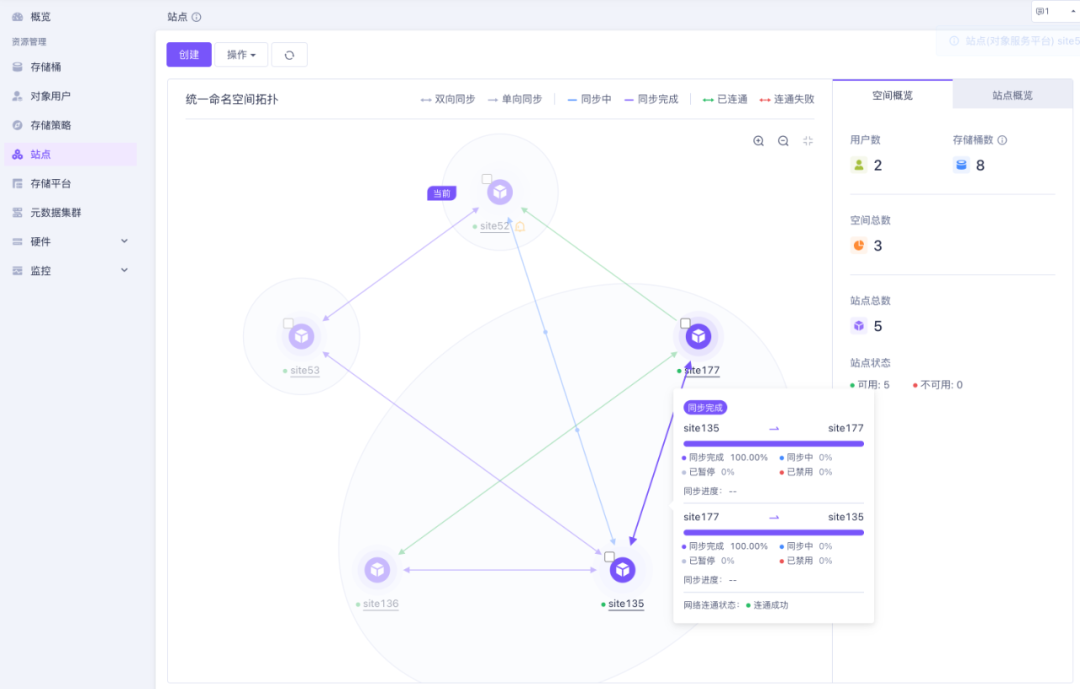Switch to the 站点概览 tab
This screenshot has height=689, width=1080.
click(x=1012, y=95)
